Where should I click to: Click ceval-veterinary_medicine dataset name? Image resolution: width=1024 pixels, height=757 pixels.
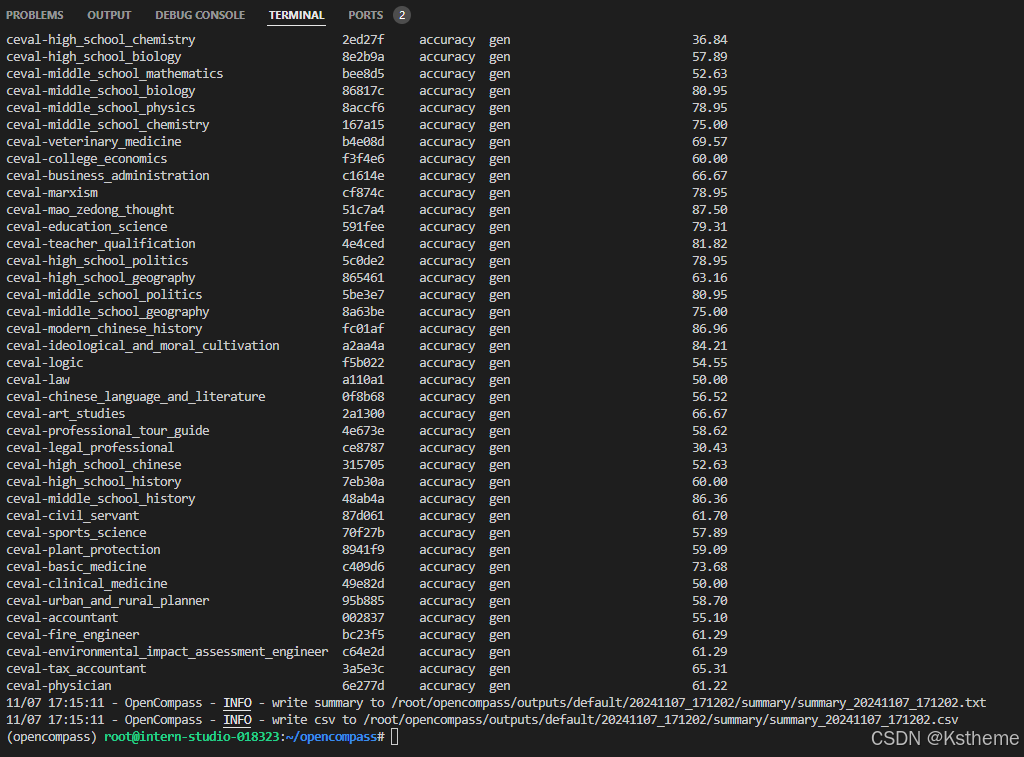pos(93,142)
